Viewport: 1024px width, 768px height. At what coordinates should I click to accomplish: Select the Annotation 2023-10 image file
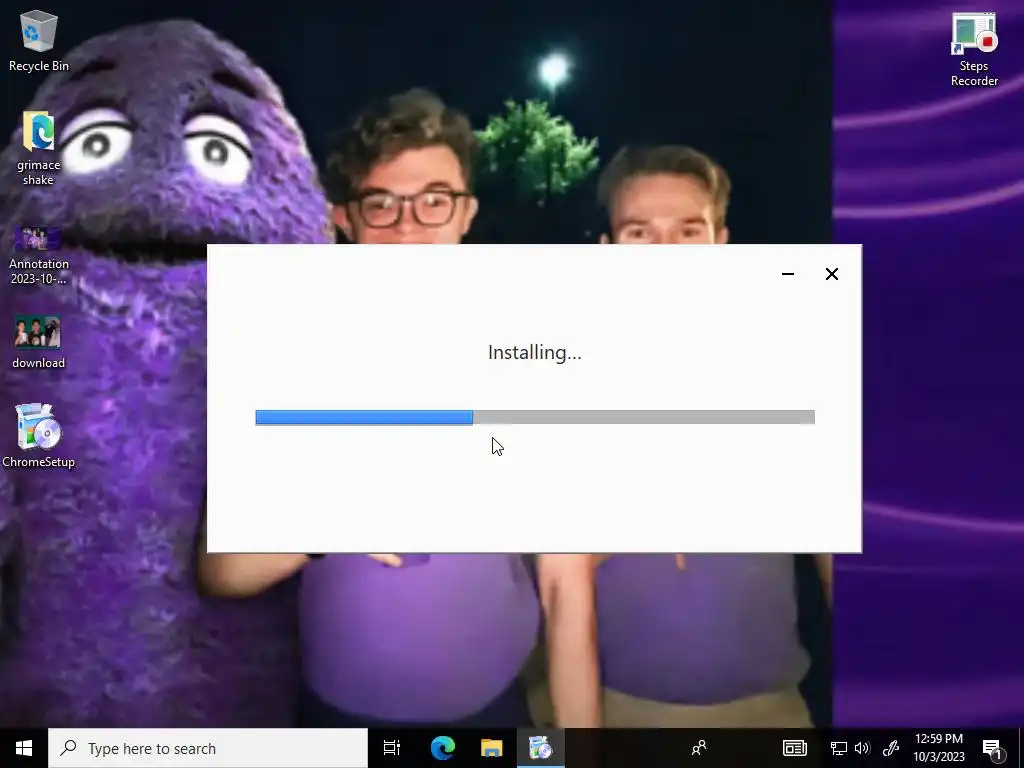[39, 255]
